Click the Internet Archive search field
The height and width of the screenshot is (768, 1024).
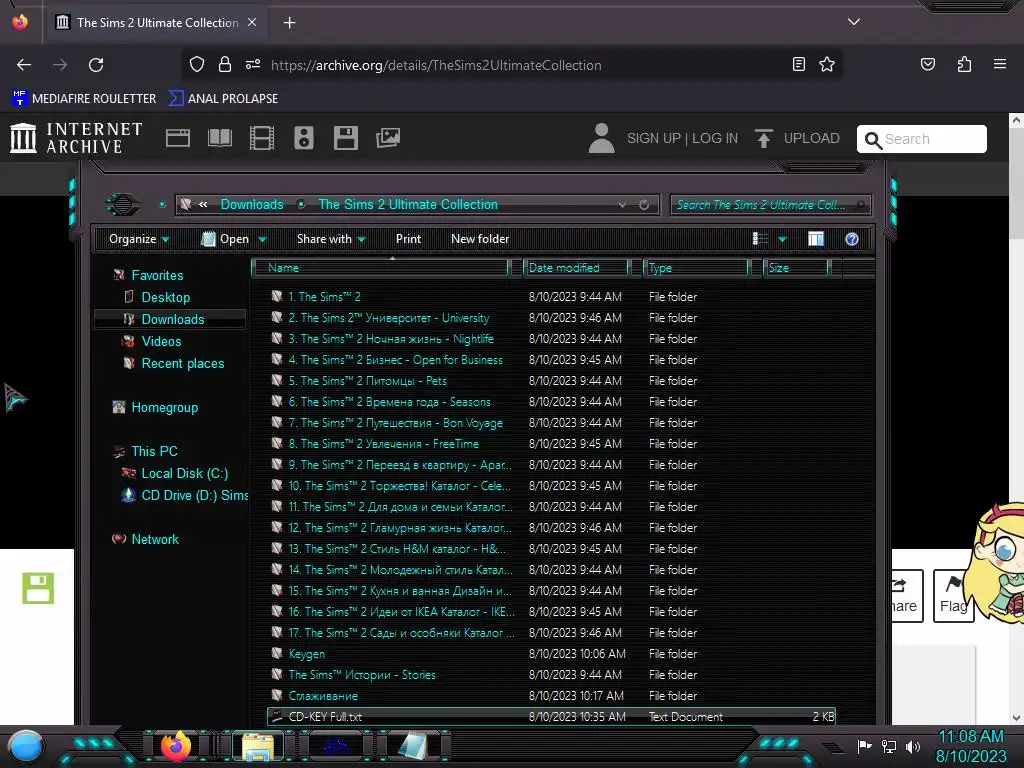(x=921, y=139)
